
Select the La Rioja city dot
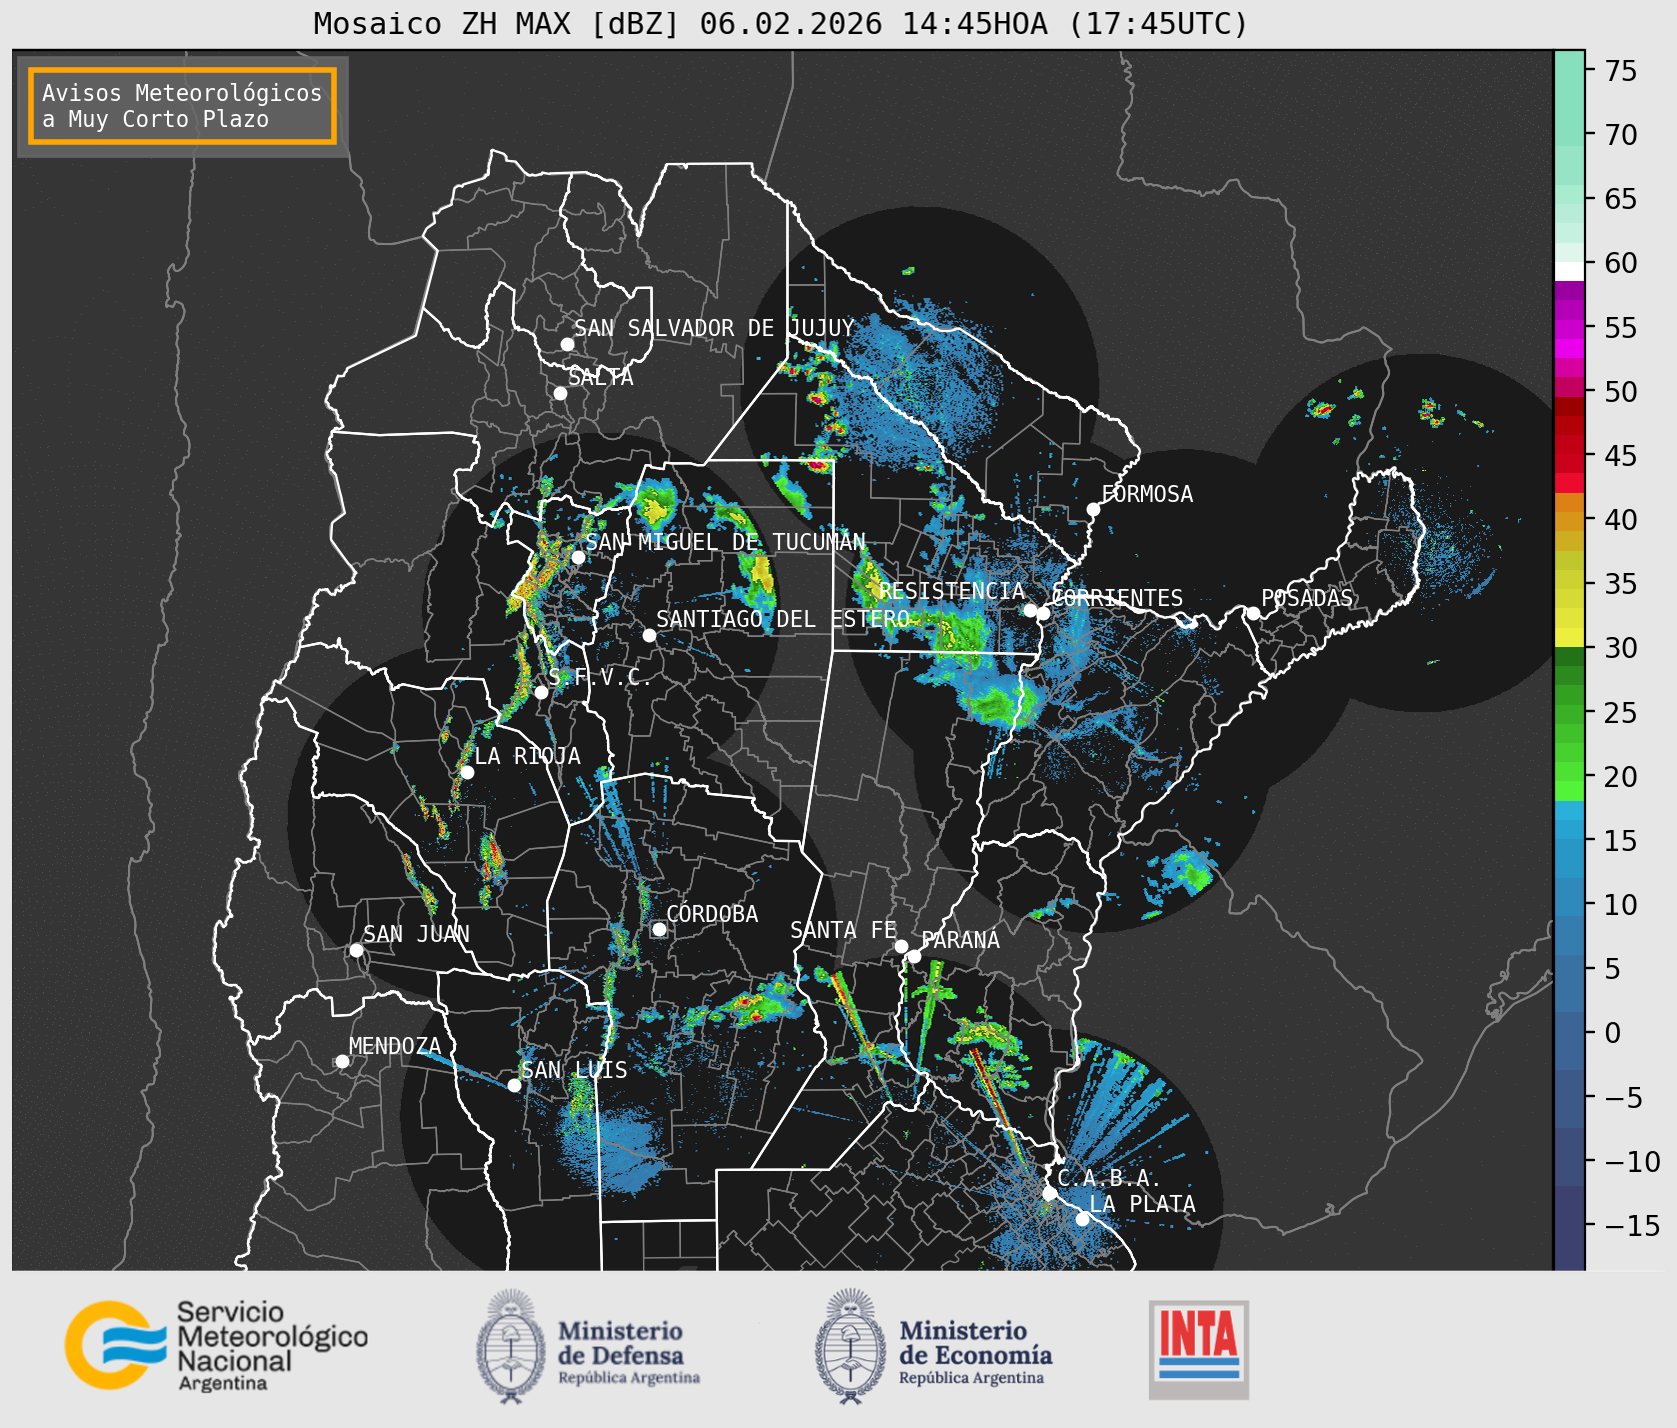pos(467,772)
